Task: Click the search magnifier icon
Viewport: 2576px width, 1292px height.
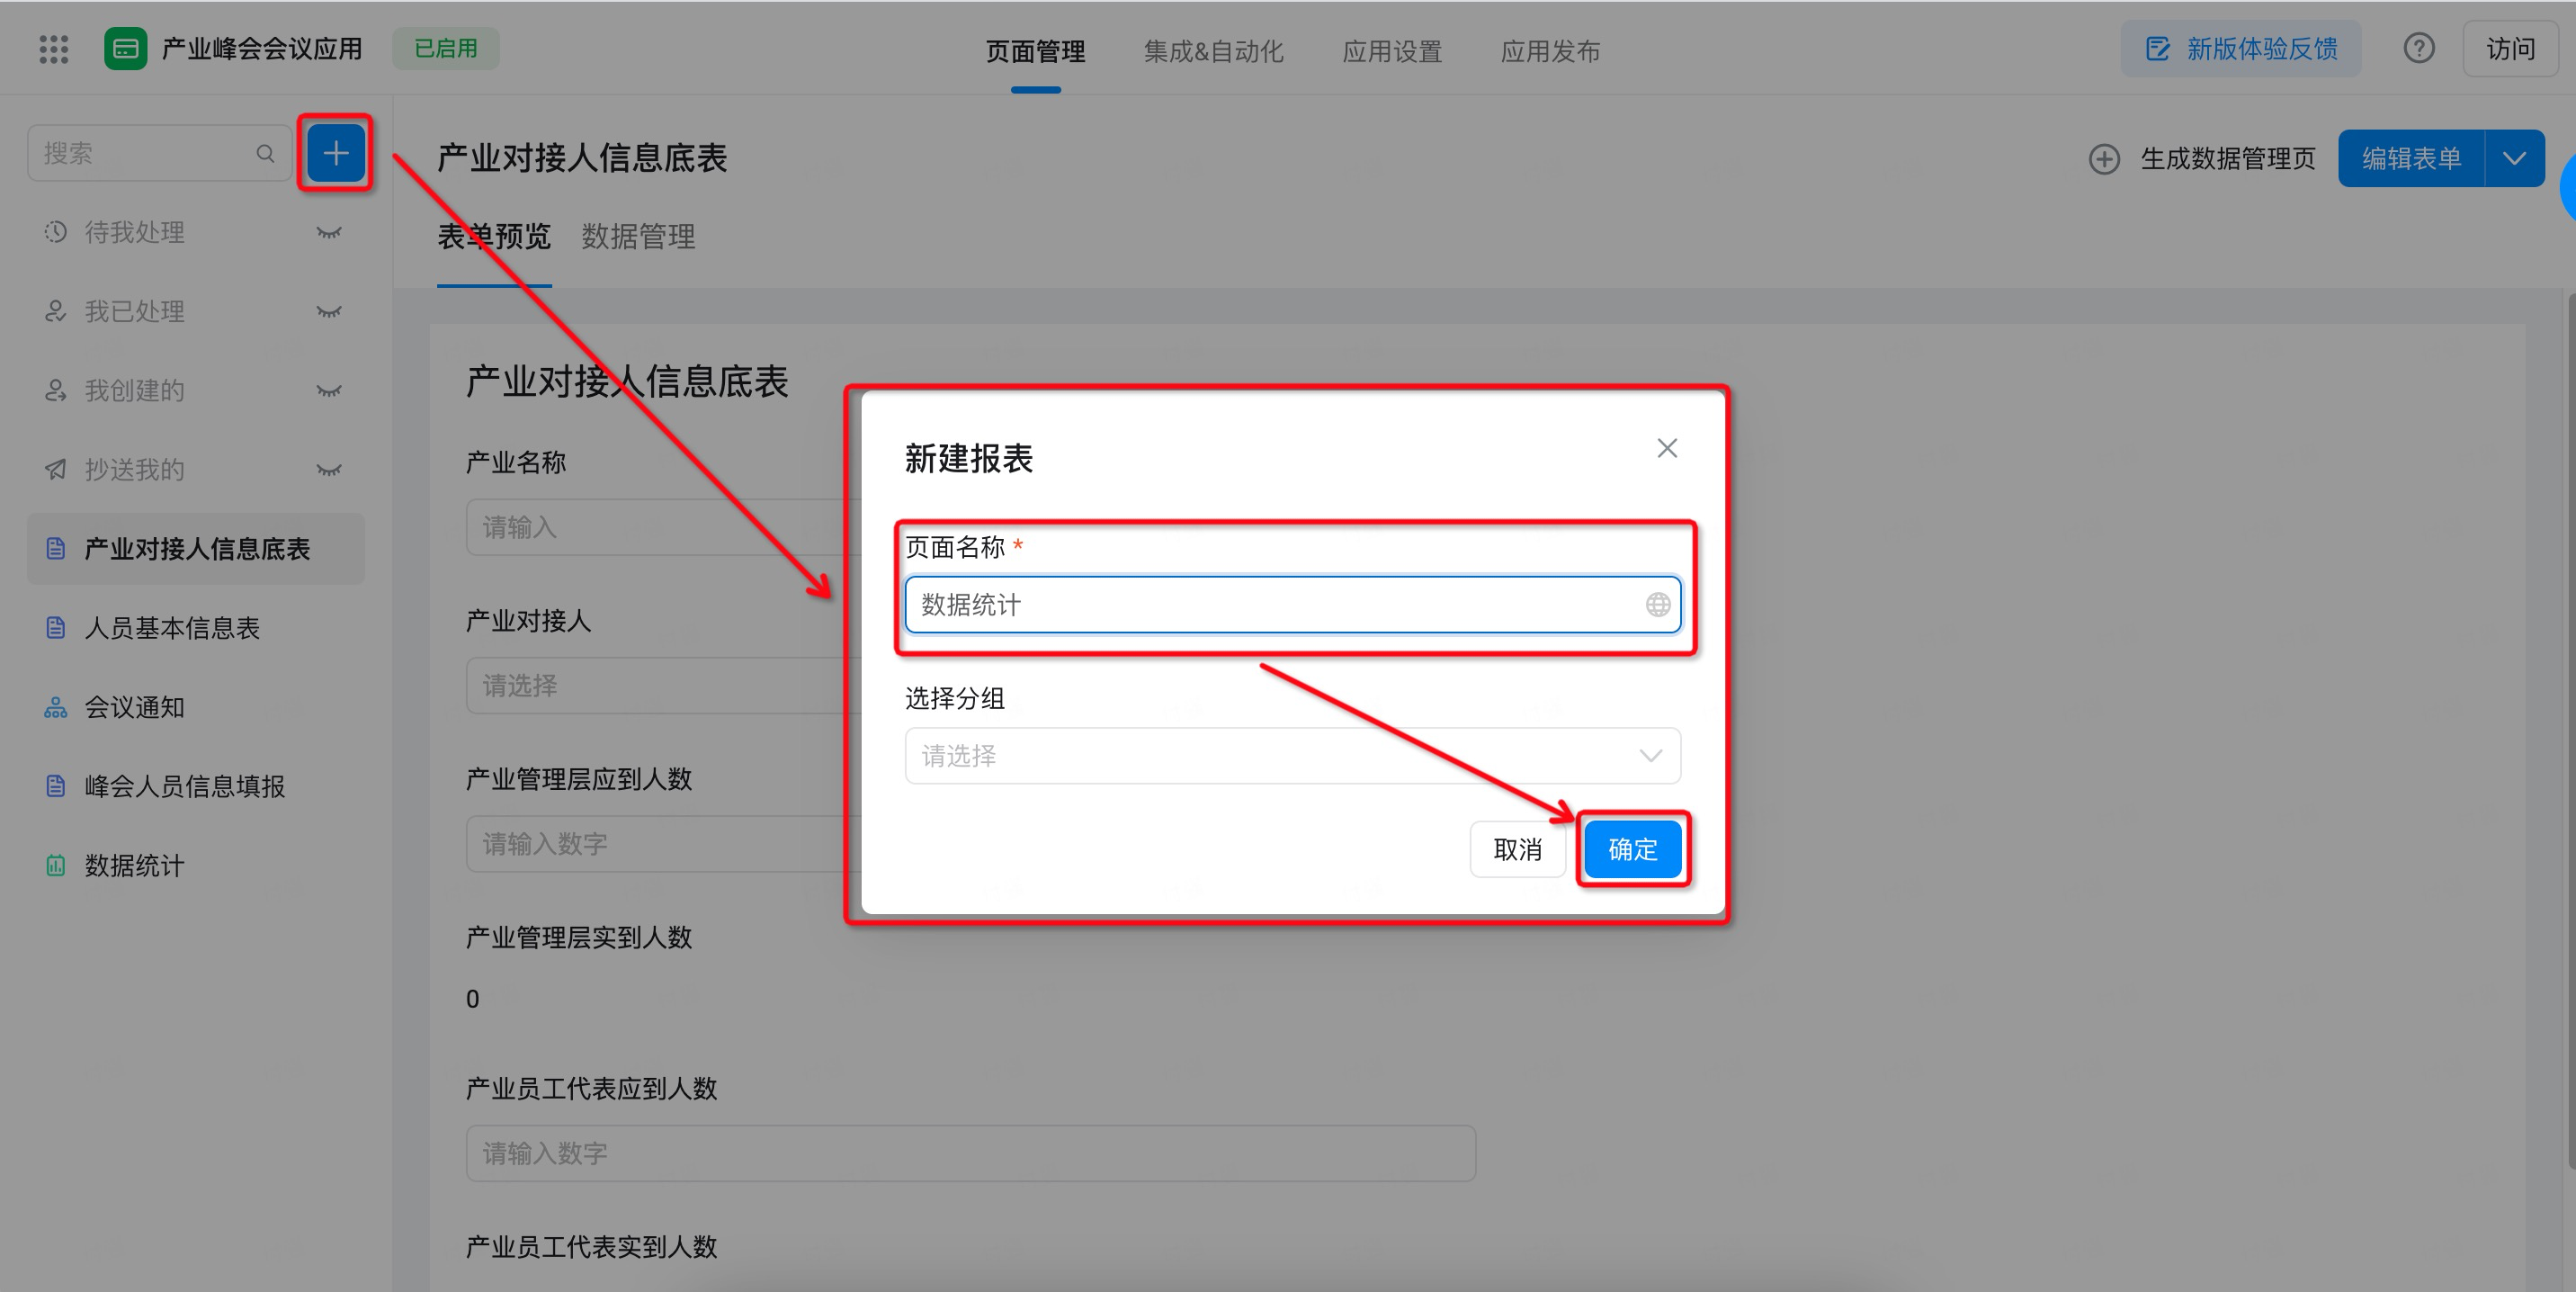Action: [265, 153]
